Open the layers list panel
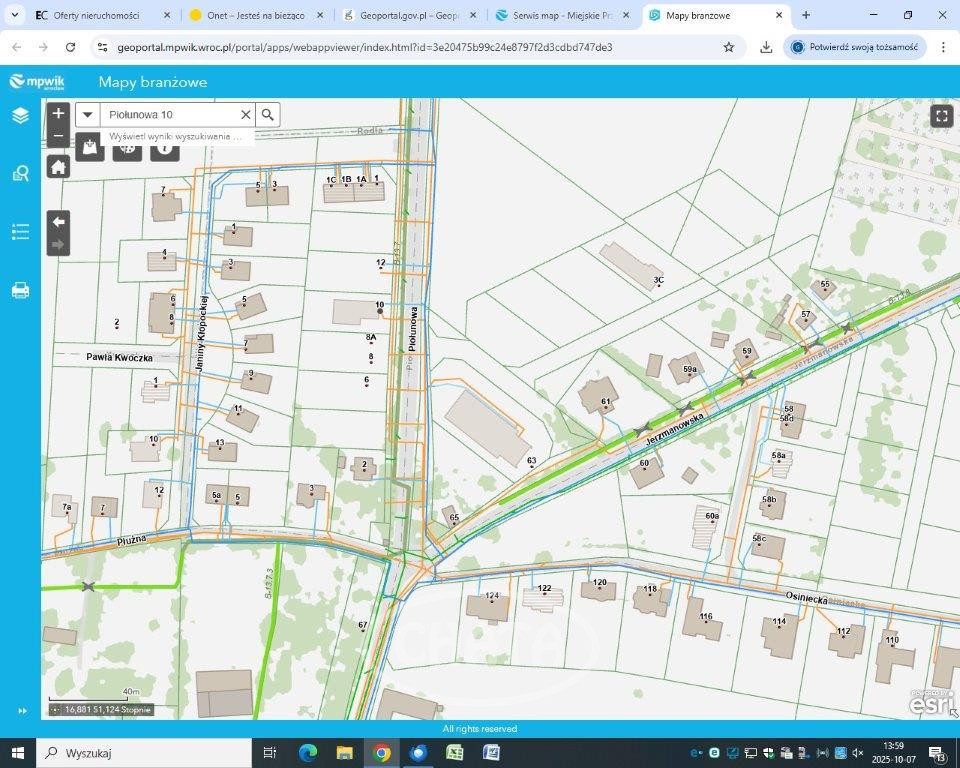Image resolution: width=960 pixels, height=768 pixels. (20, 116)
